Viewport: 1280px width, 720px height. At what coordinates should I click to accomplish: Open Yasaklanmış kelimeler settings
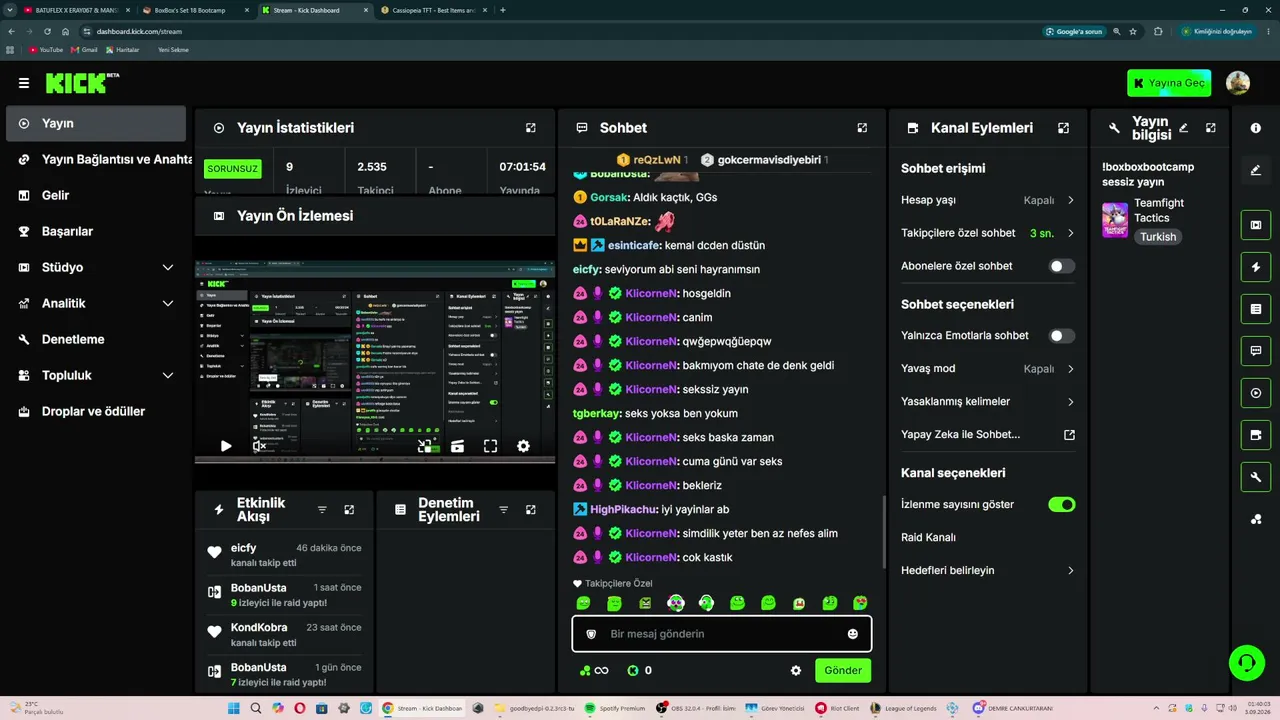988,402
